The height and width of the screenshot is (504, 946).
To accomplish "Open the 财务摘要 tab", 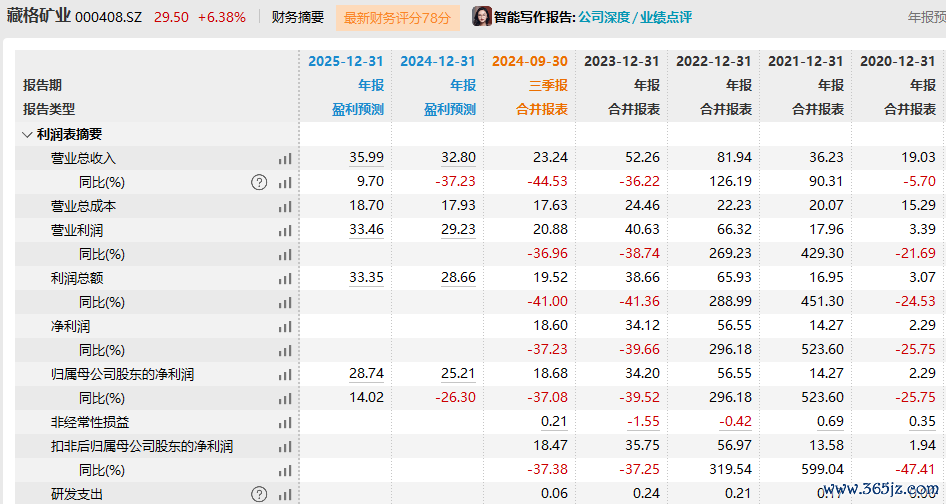I will pos(297,17).
